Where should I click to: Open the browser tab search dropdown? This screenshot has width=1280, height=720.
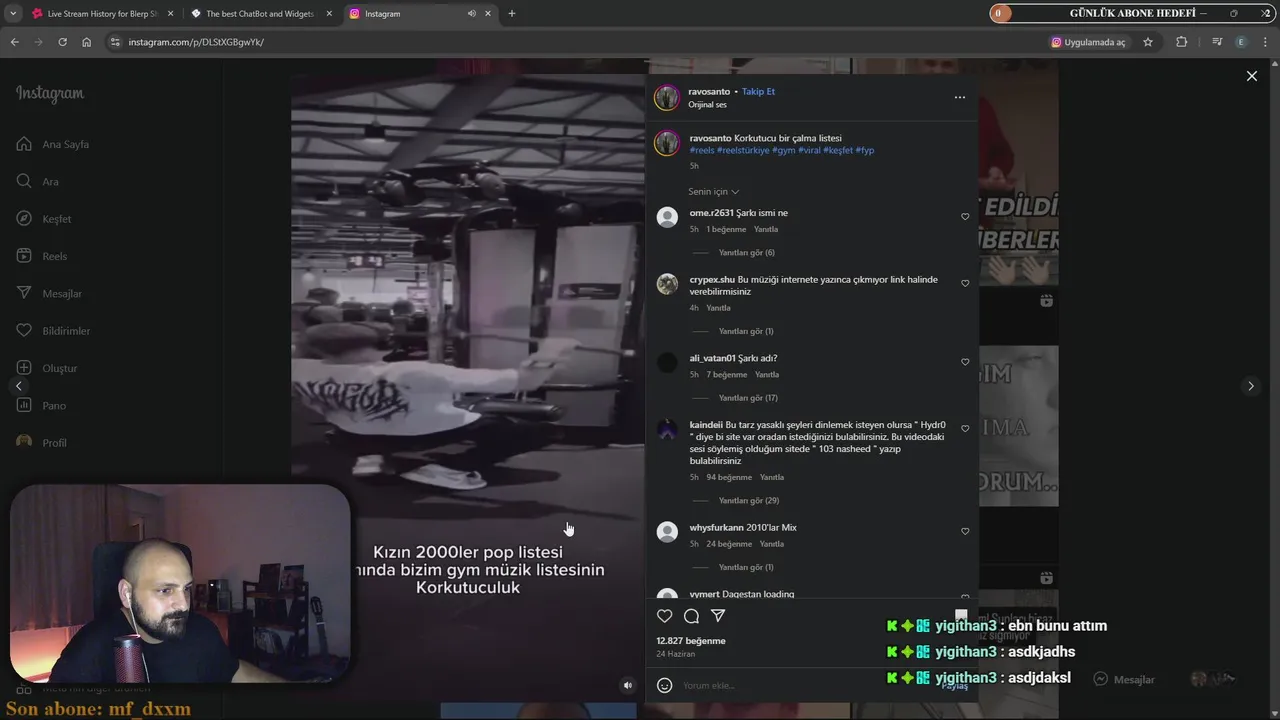pos(13,14)
